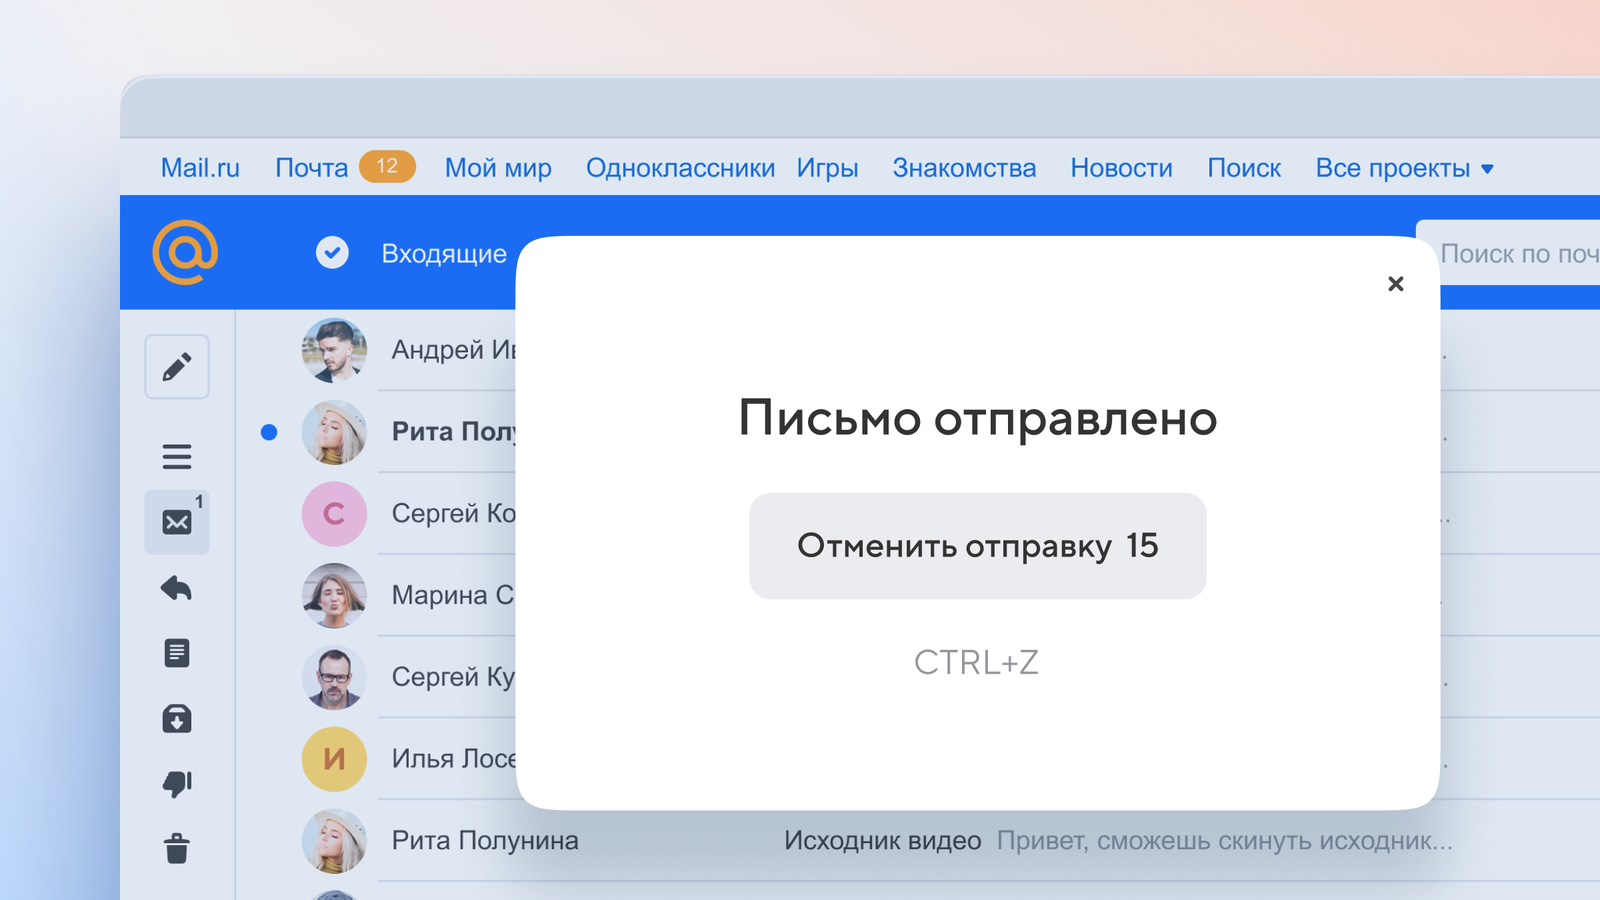Open the 'Мой мир' menu item
The height and width of the screenshot is (900, 1600).
pos(498,168)
